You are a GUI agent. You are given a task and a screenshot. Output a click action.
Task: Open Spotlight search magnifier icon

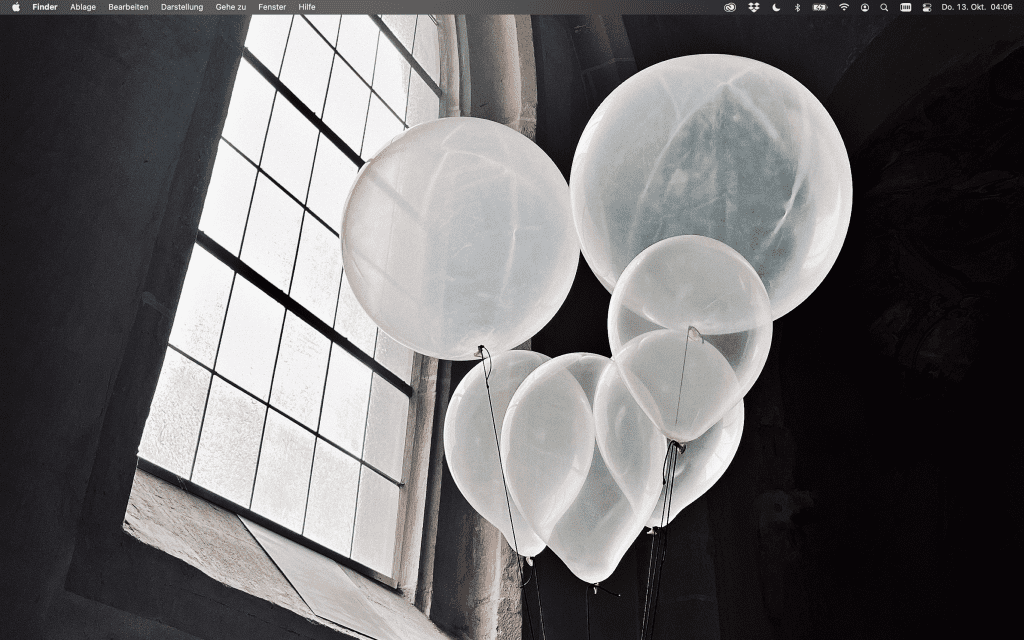pyautogui.click(x=884, y=7)
